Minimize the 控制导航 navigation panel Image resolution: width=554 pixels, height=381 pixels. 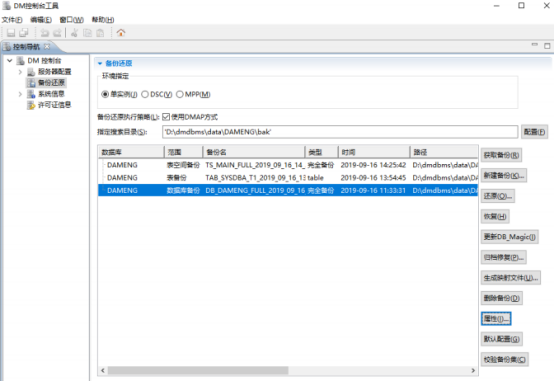point(535,45)
